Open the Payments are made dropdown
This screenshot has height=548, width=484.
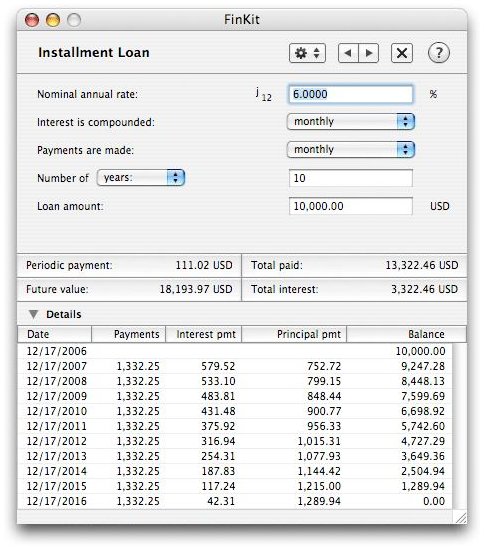click(x=351, y=150)
